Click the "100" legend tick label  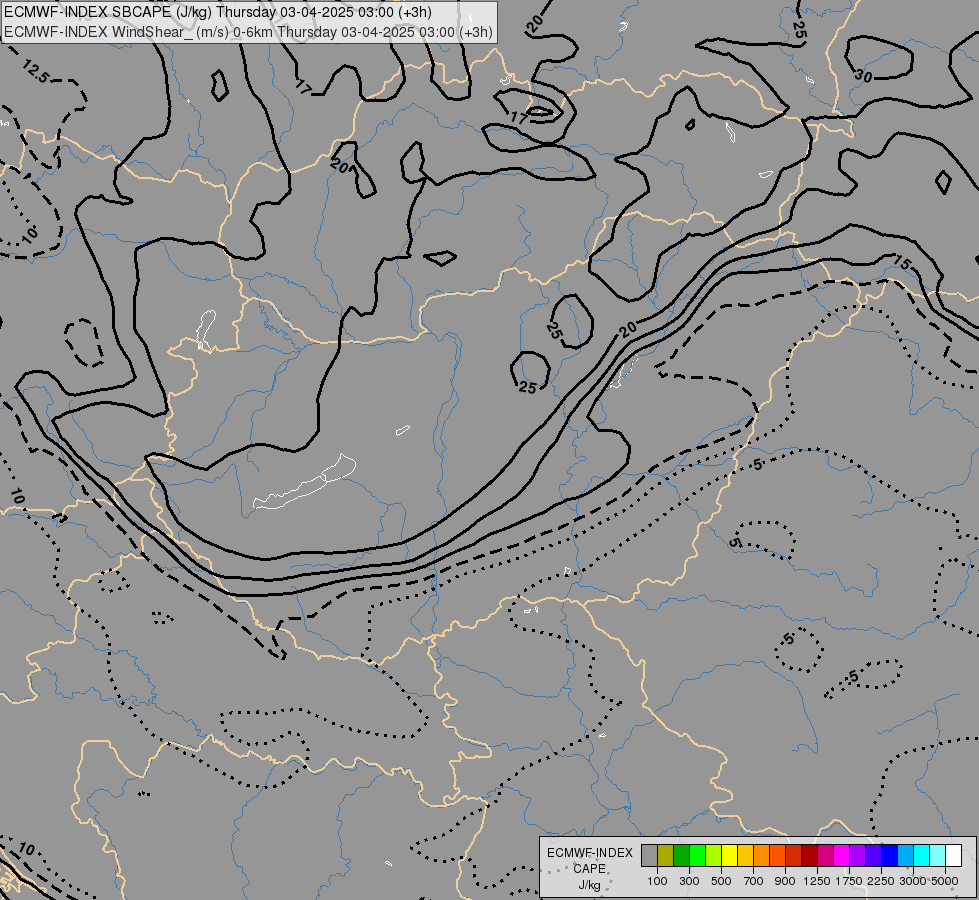click(657, 881)
